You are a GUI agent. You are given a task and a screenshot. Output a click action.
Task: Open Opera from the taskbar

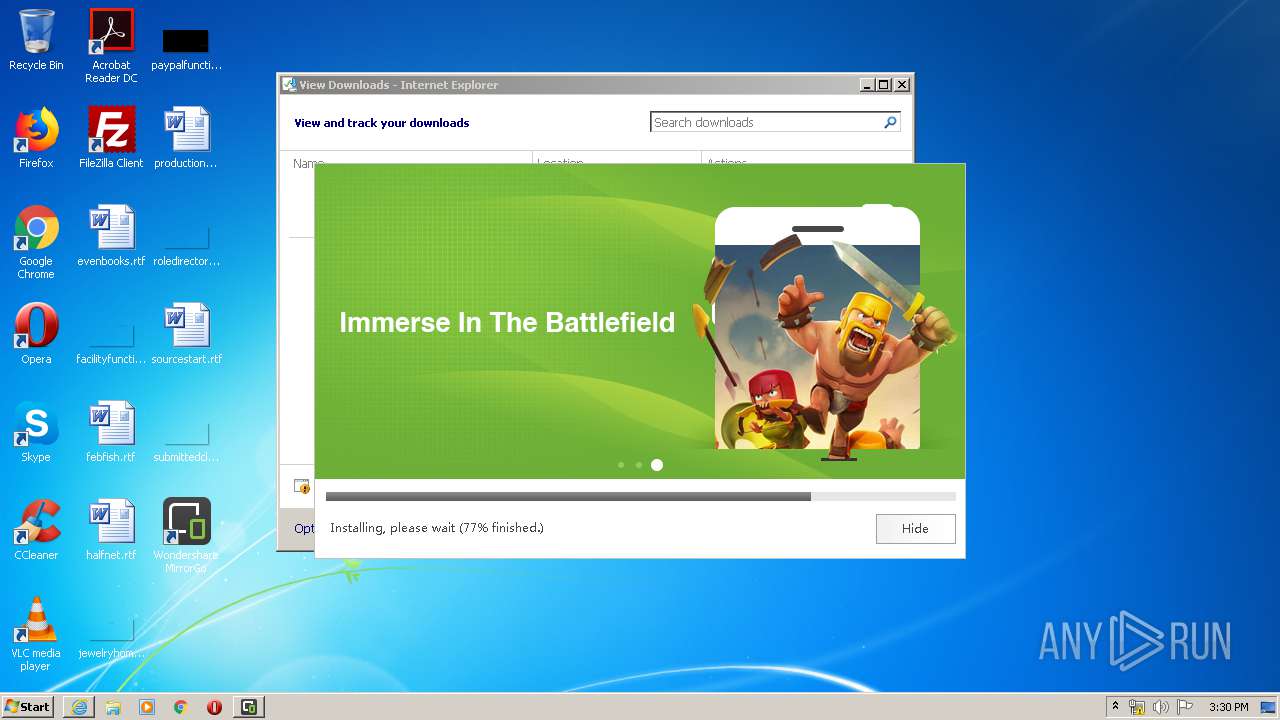click(214, 707)
